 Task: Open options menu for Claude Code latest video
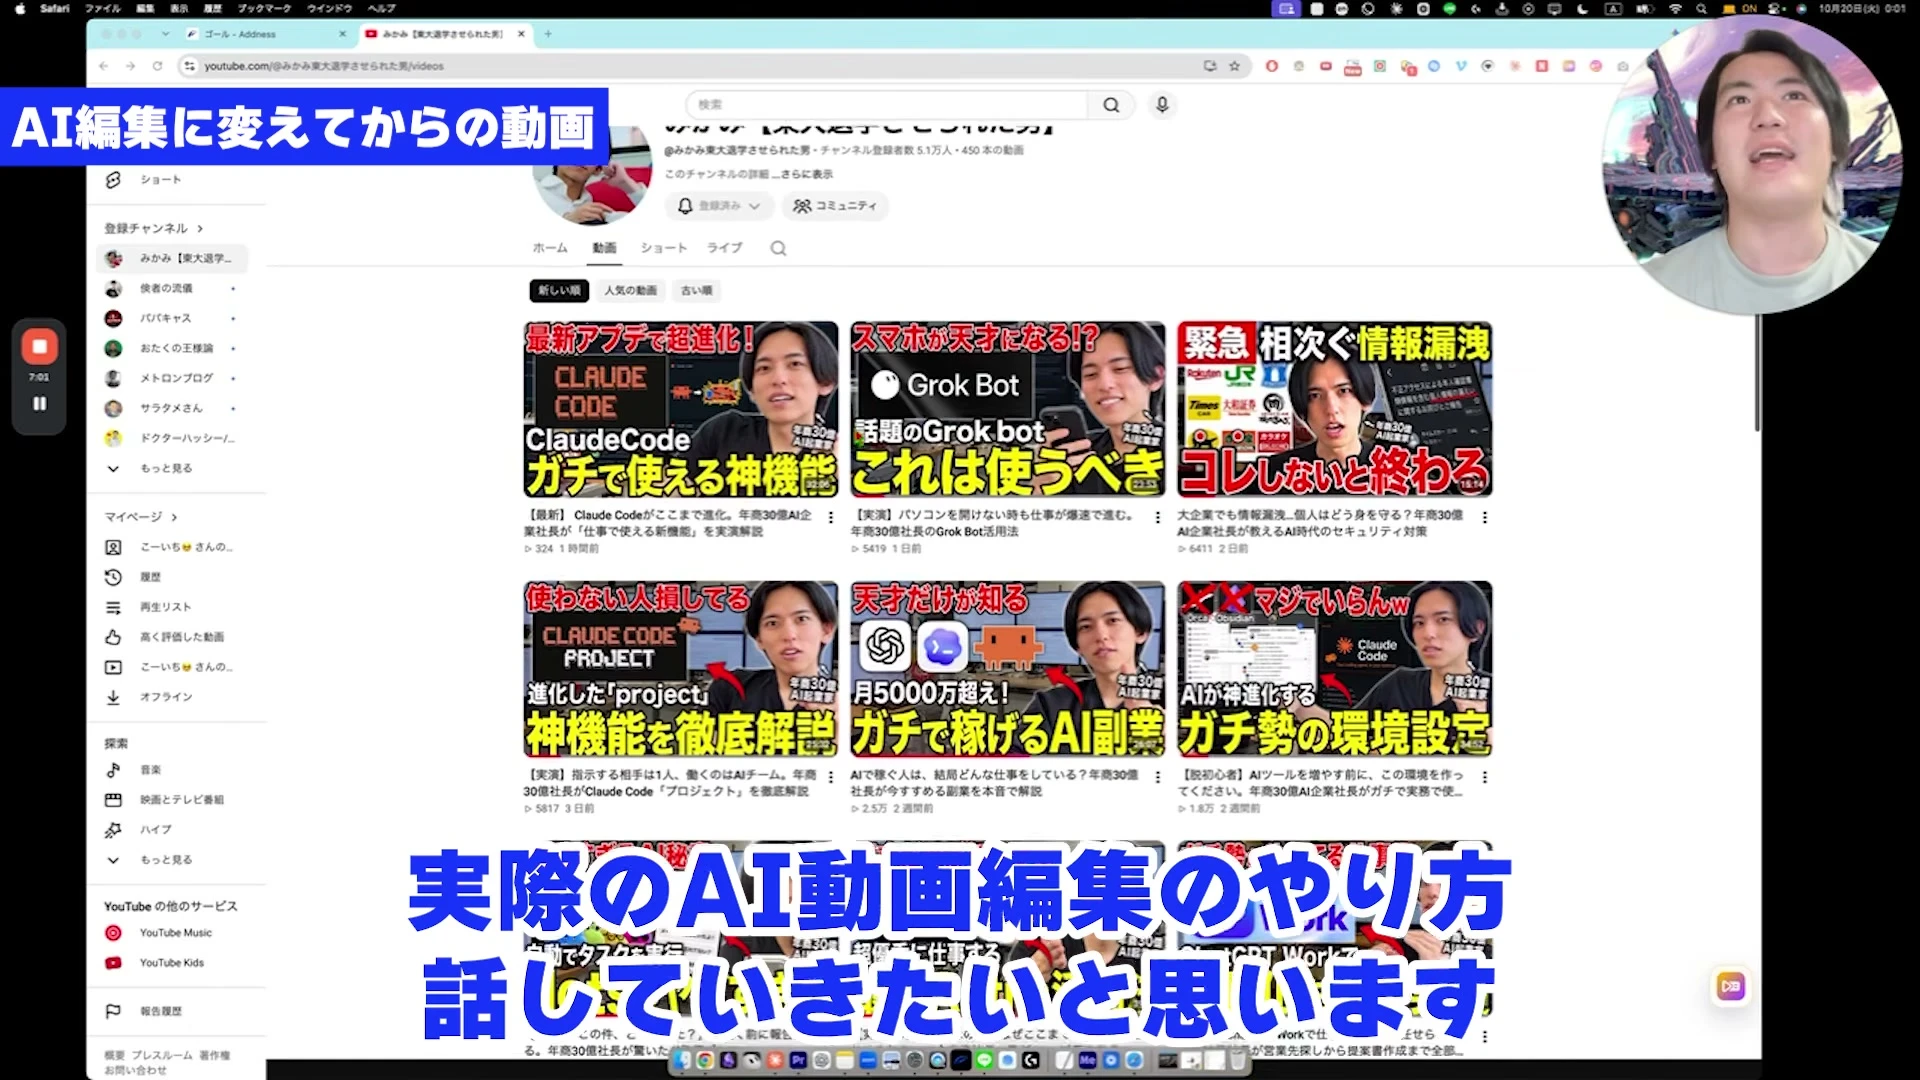point(830,518)
